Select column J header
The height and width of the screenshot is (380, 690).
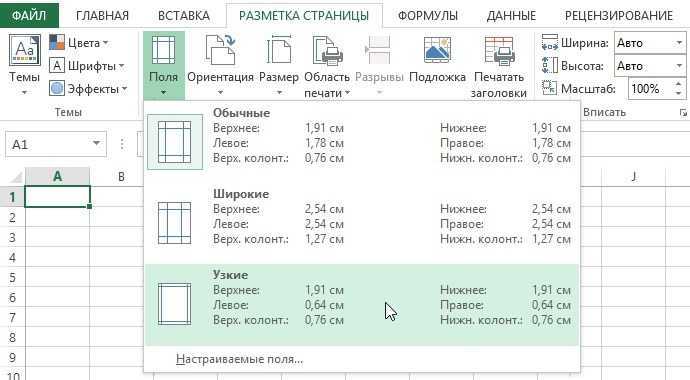634,176
